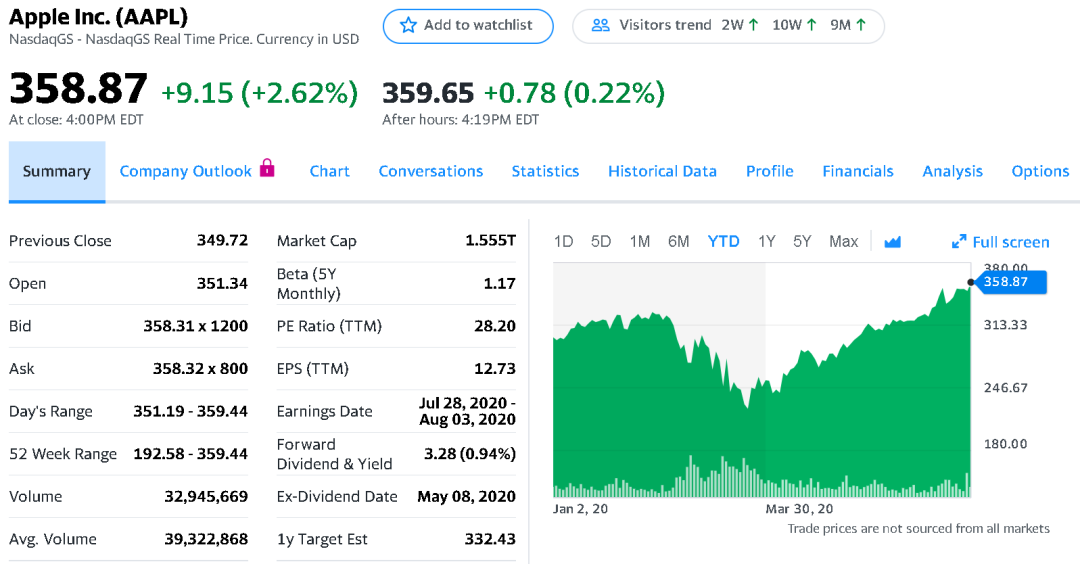Click the Volume value 32,945,669
This screenshot has height=564, width=1080.
click(206, 497)
